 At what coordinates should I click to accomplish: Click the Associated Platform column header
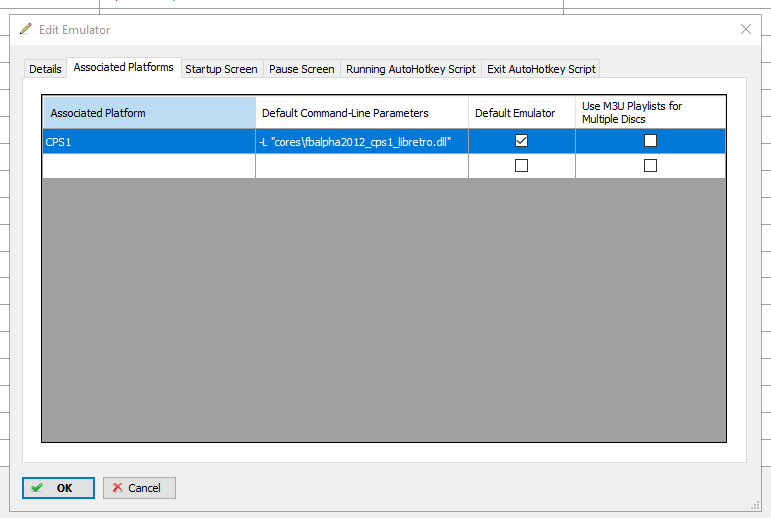149,113
